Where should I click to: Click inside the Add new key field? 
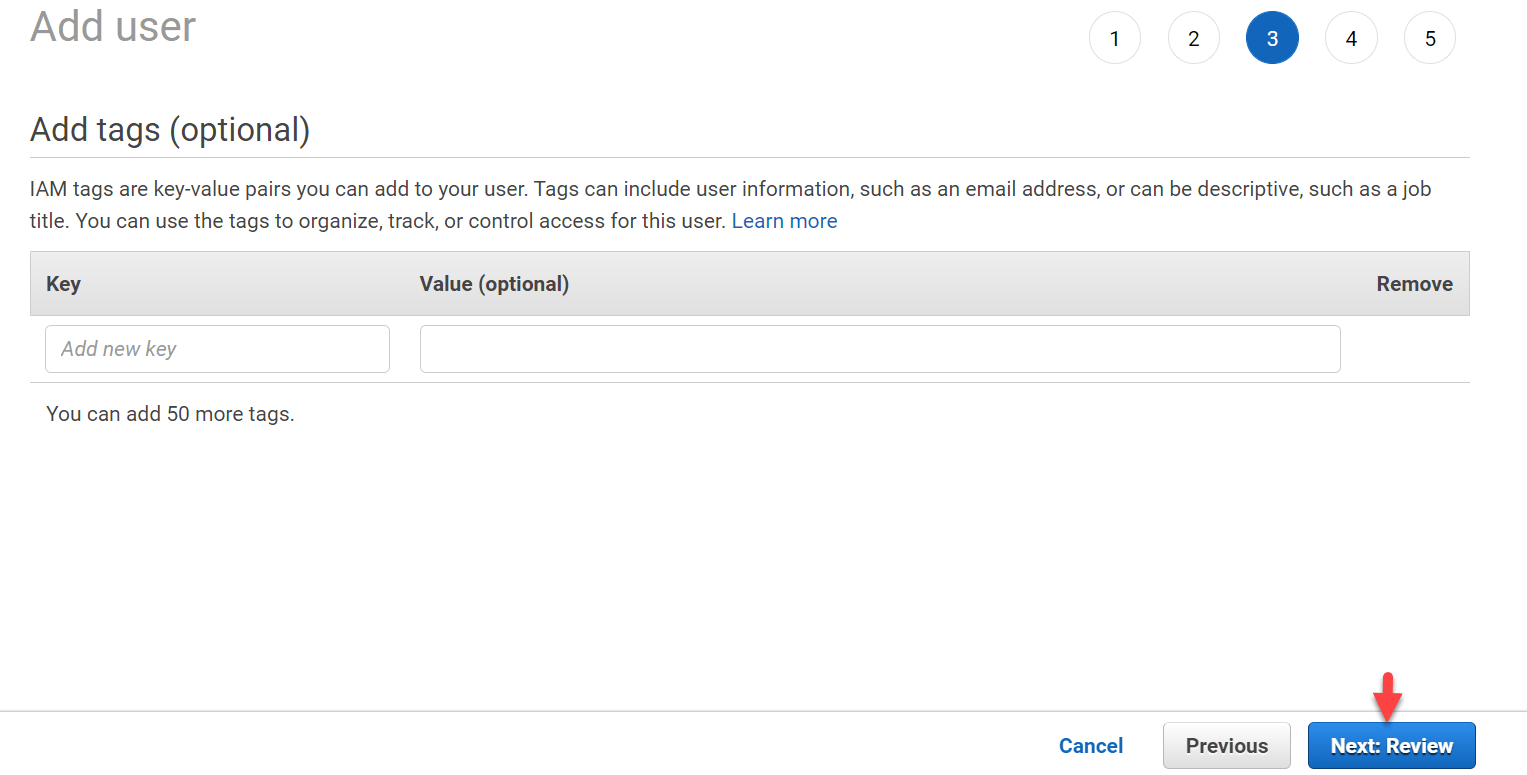pyautogui.click(x=217, y=348)
